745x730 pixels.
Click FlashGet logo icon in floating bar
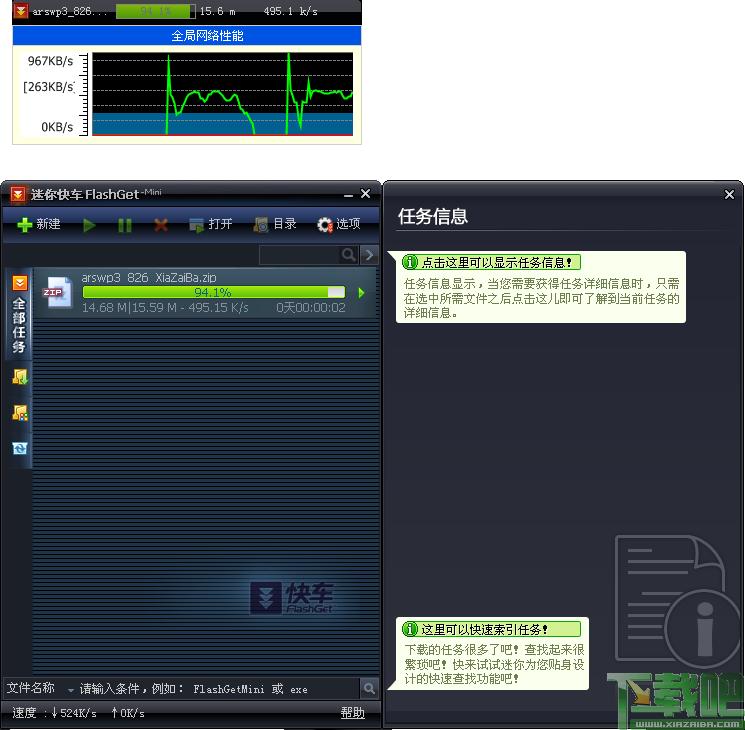coord(21,10)
